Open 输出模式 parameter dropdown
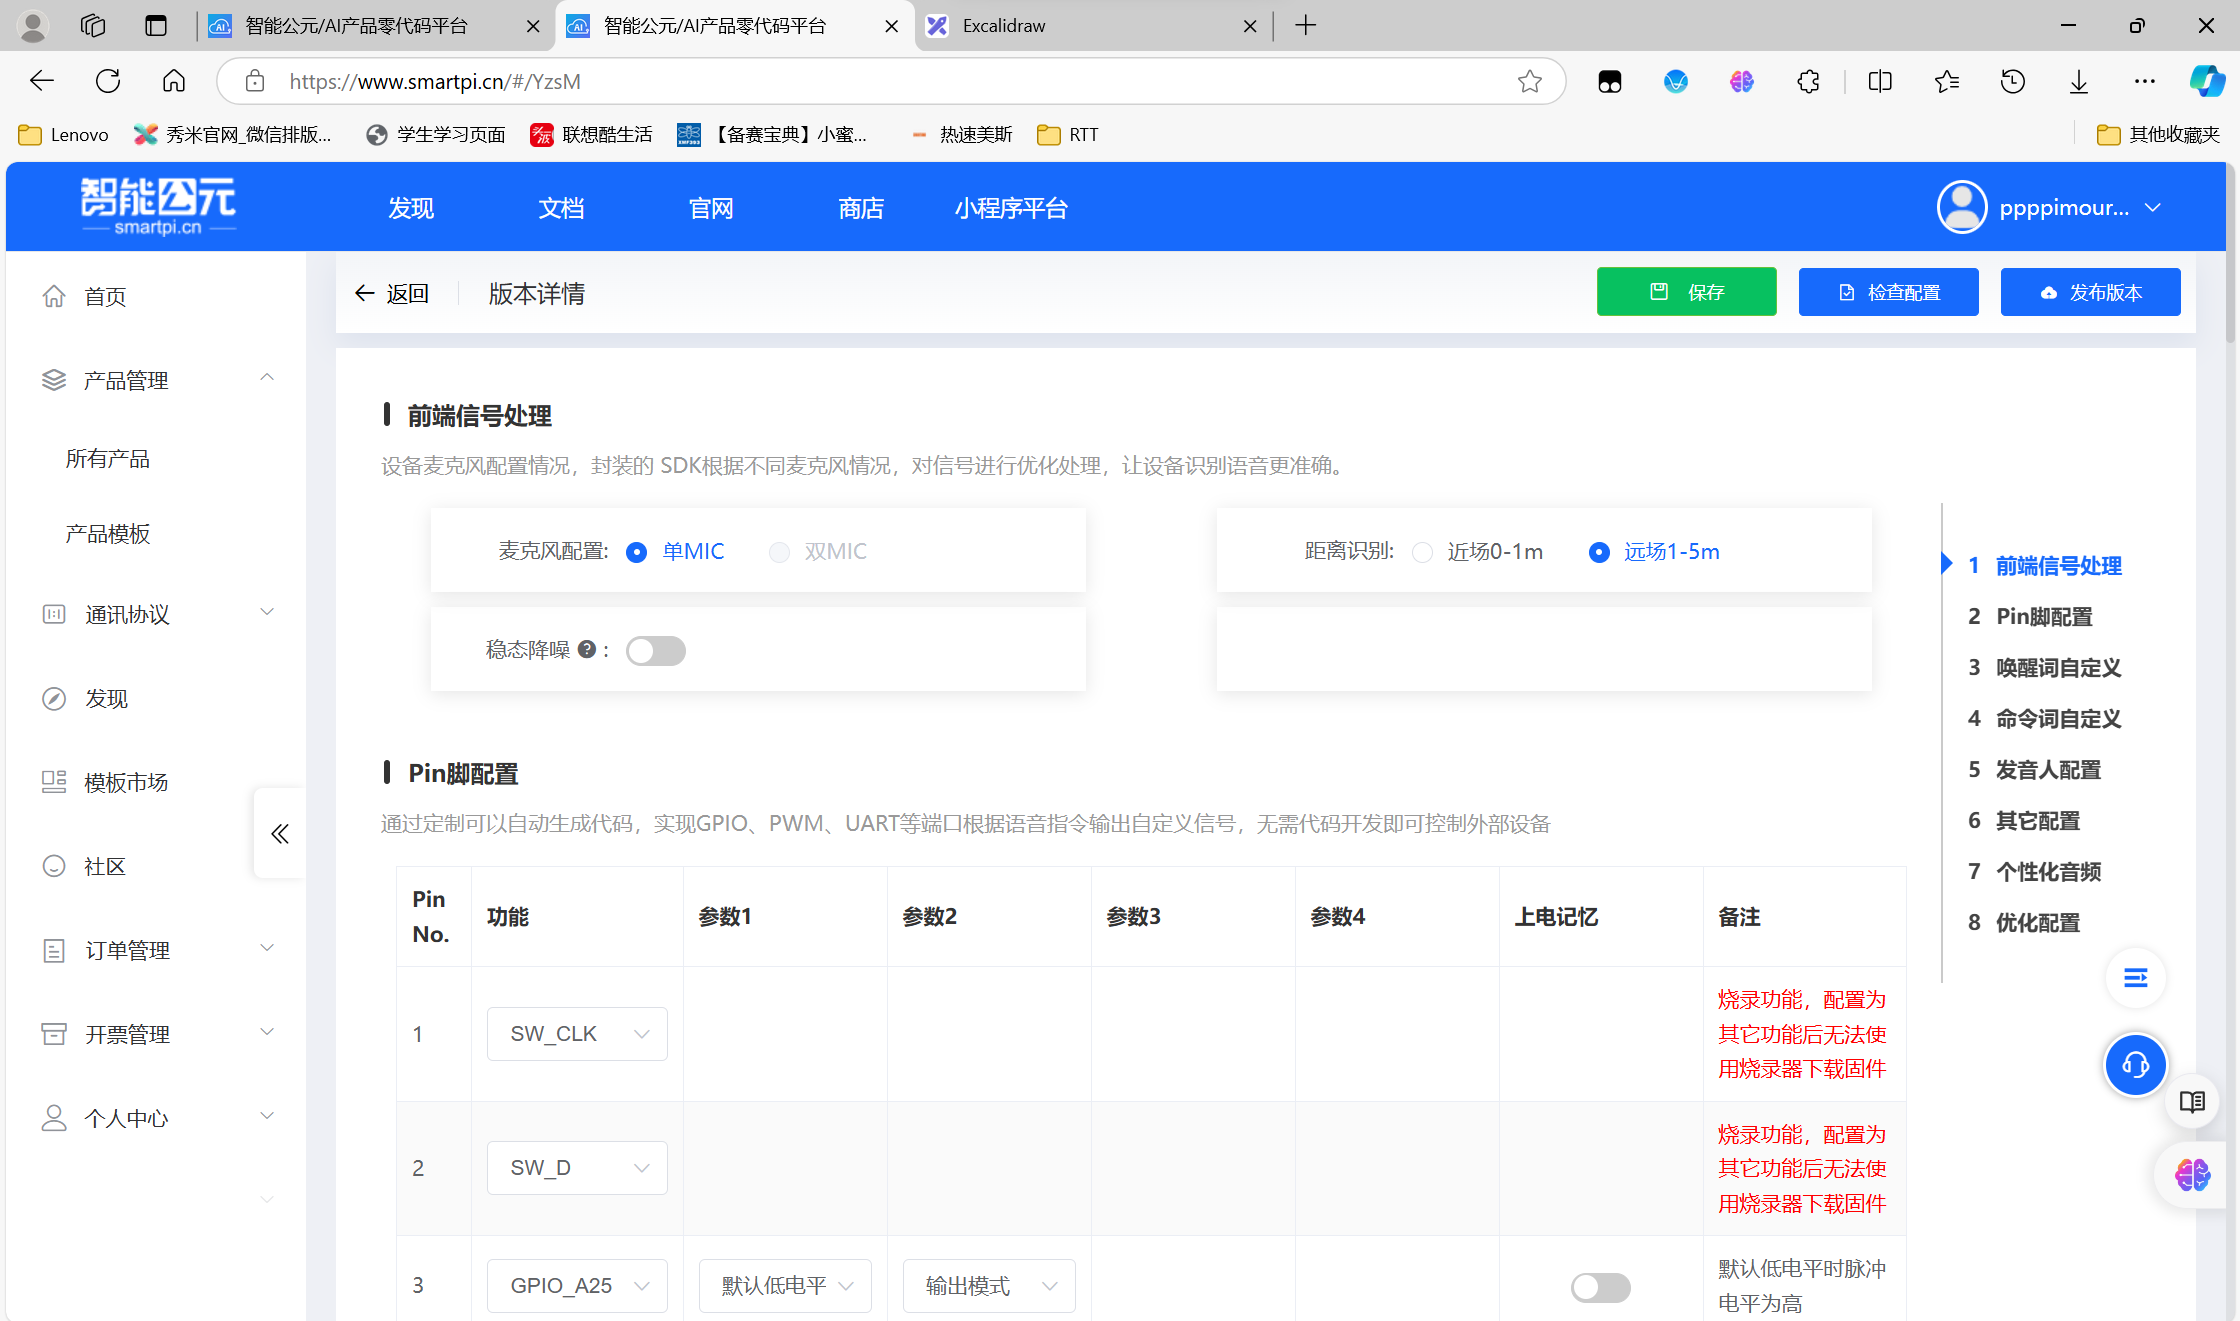Viewport: 2240px width, 1321px height. [x=989, y=1285]
